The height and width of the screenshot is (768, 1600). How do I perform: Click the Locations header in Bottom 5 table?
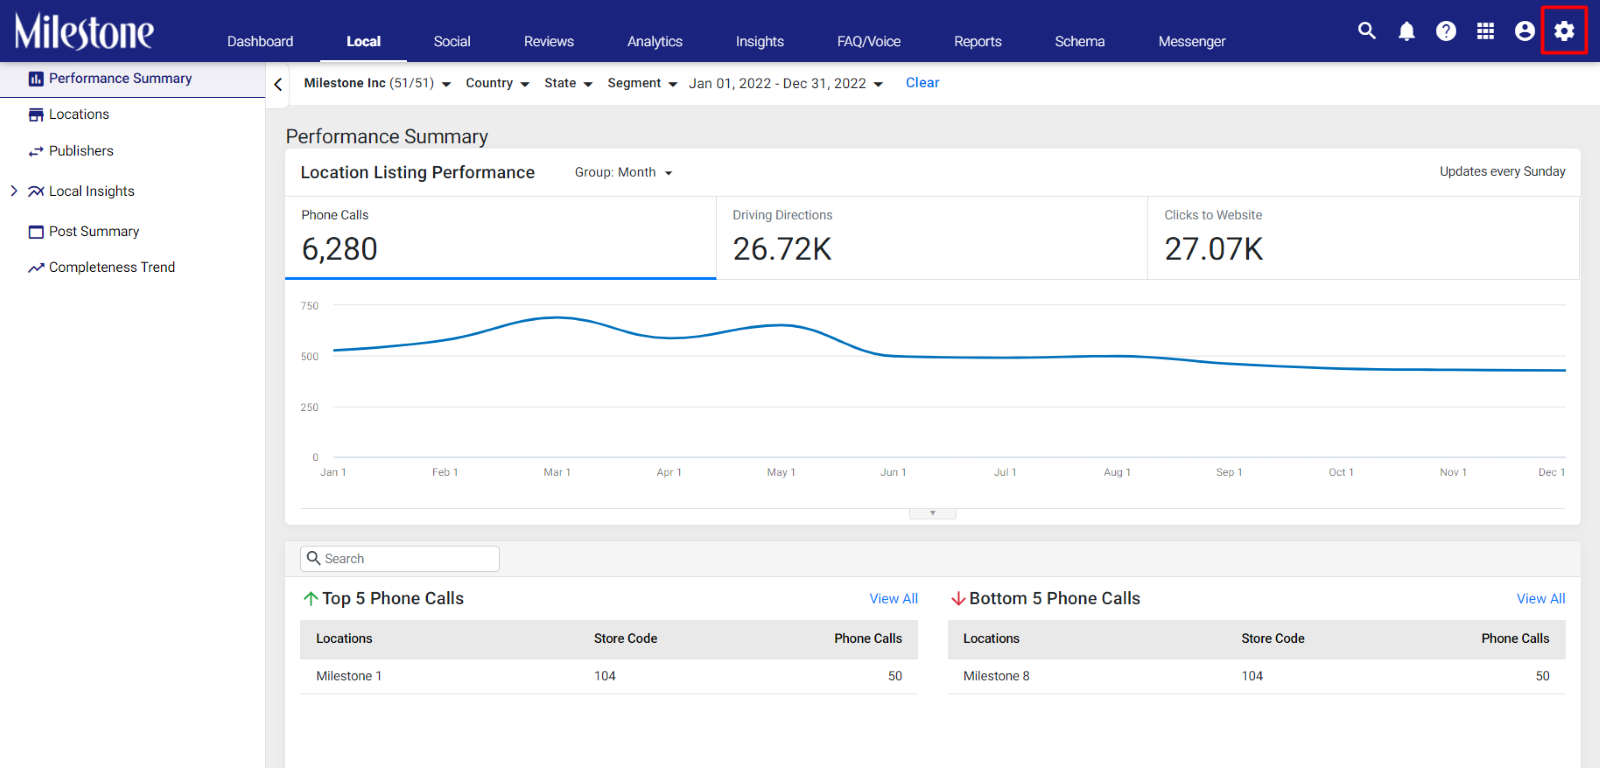991,639
